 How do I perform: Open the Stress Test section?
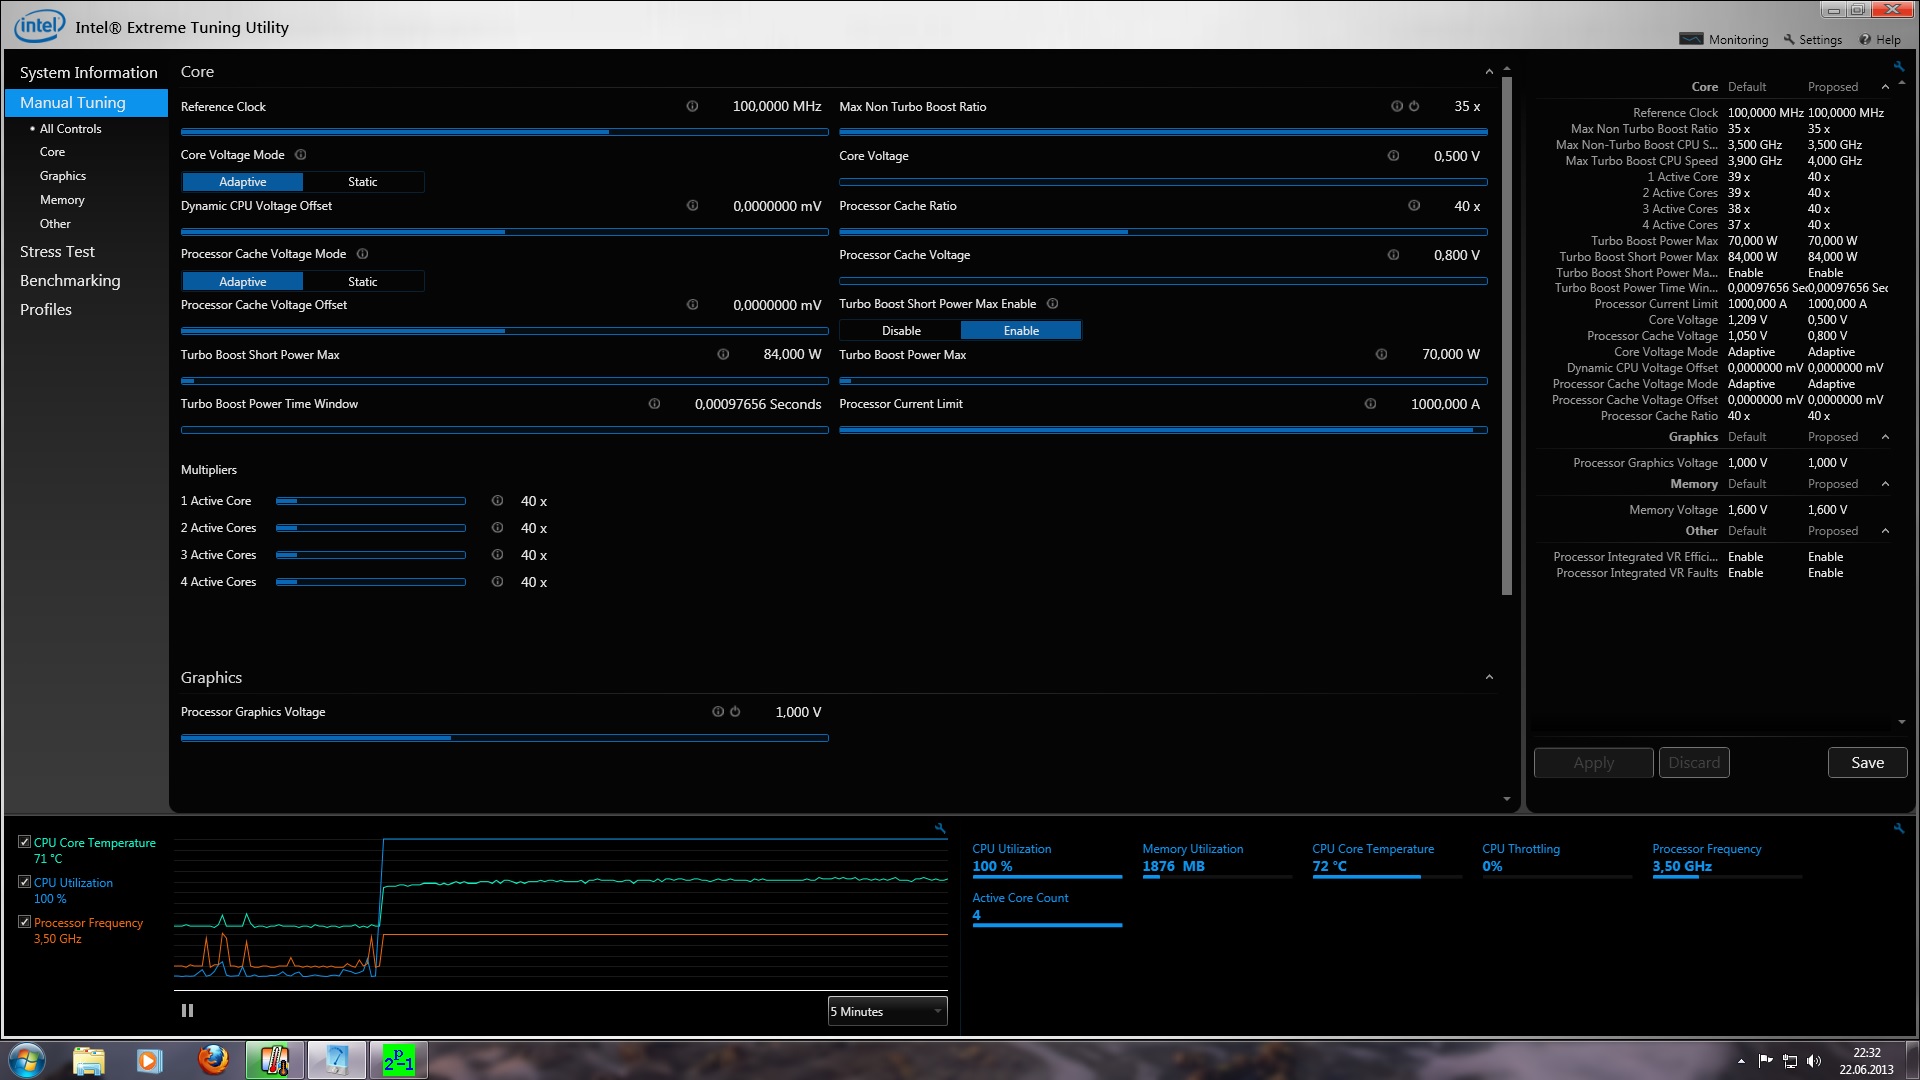coord(57,252)
